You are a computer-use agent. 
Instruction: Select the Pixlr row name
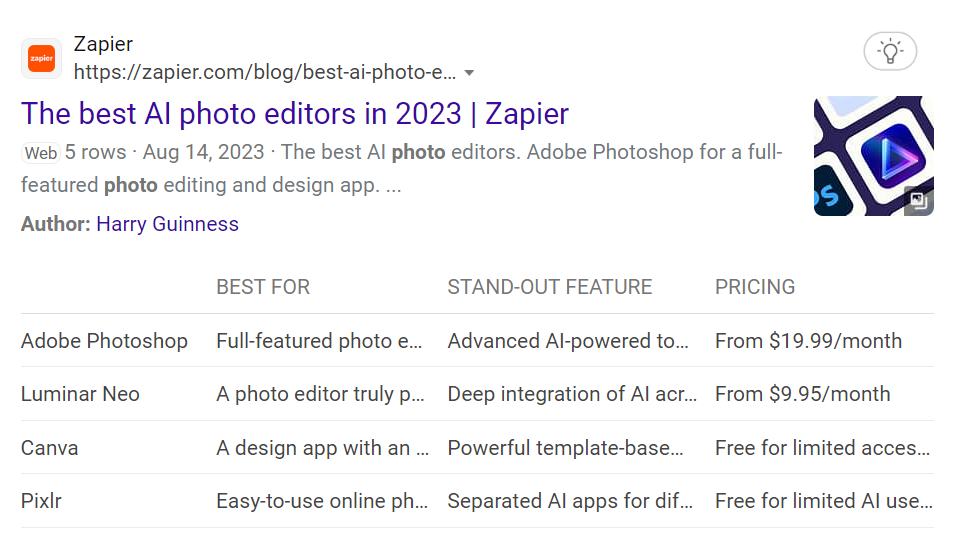[x=41, y=501]
